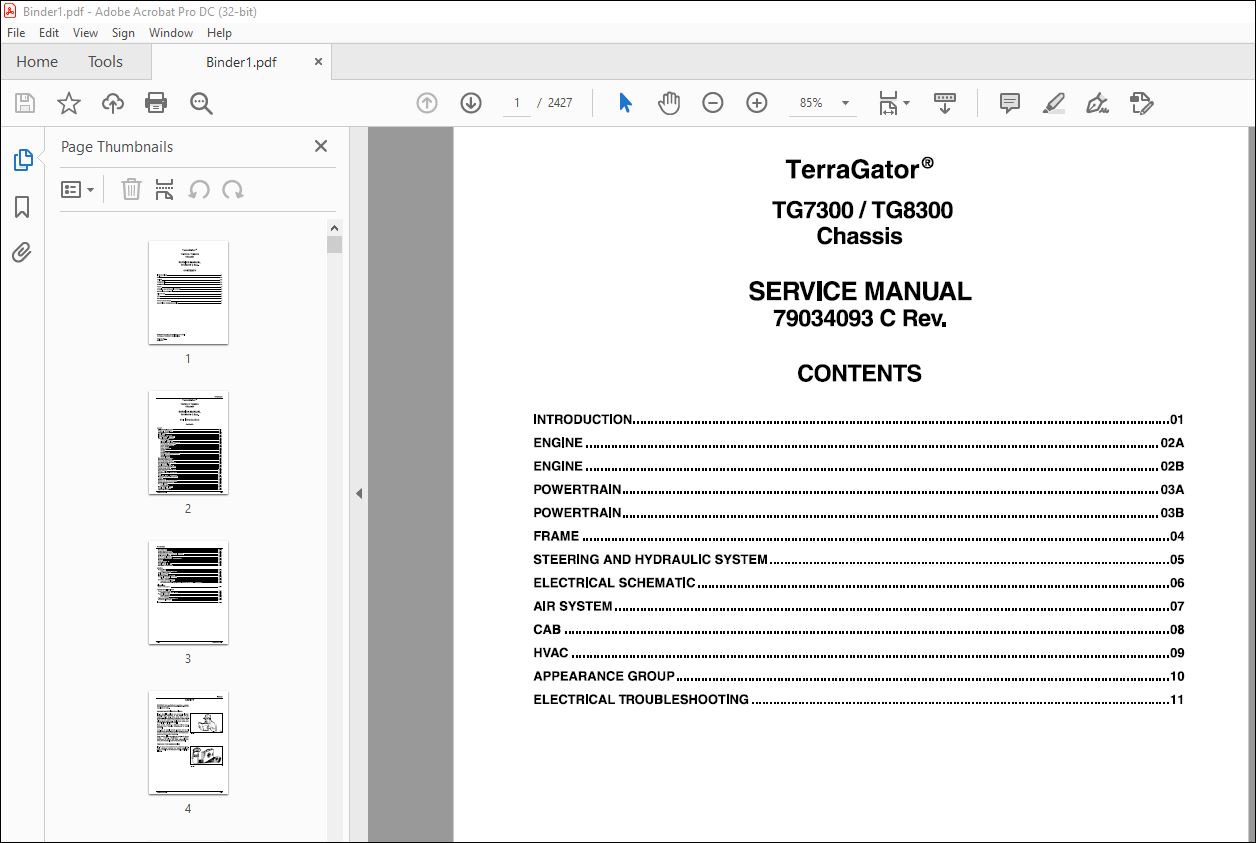Go to the previous page arrow
Screen dimensions: 1256x843
pos(427,103)
